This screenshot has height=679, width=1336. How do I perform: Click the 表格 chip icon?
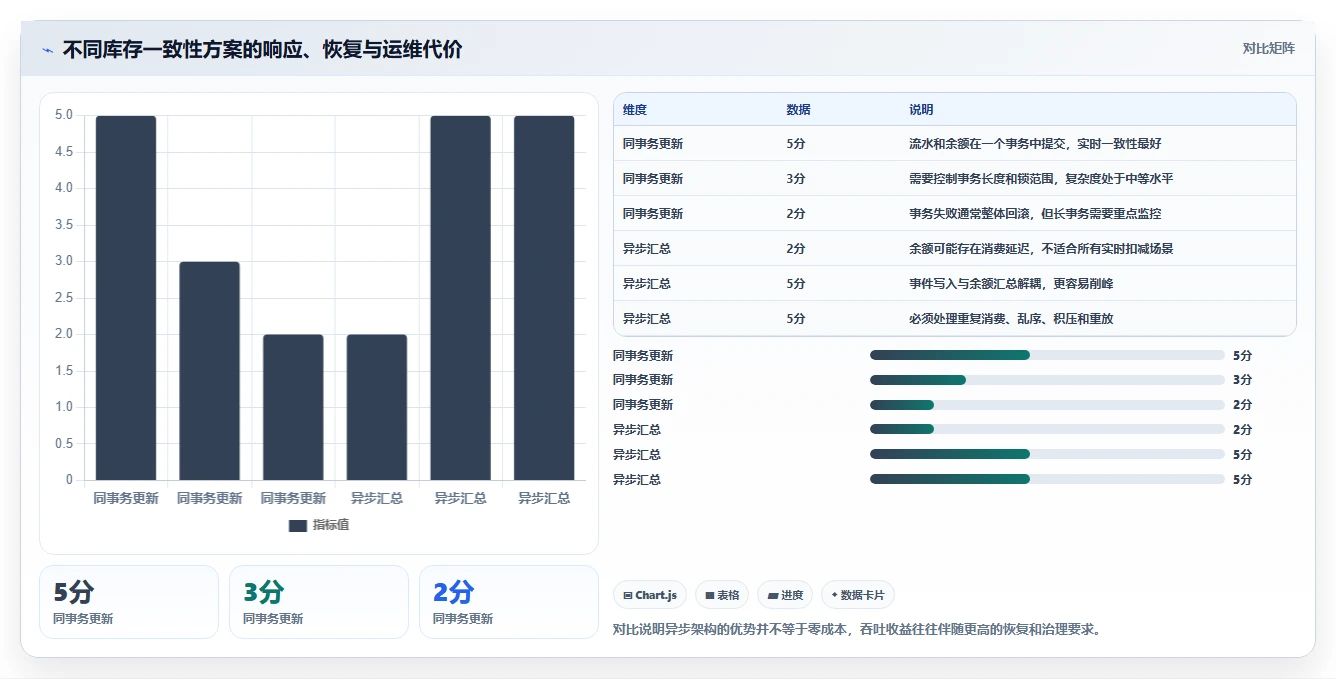(709, 596)
